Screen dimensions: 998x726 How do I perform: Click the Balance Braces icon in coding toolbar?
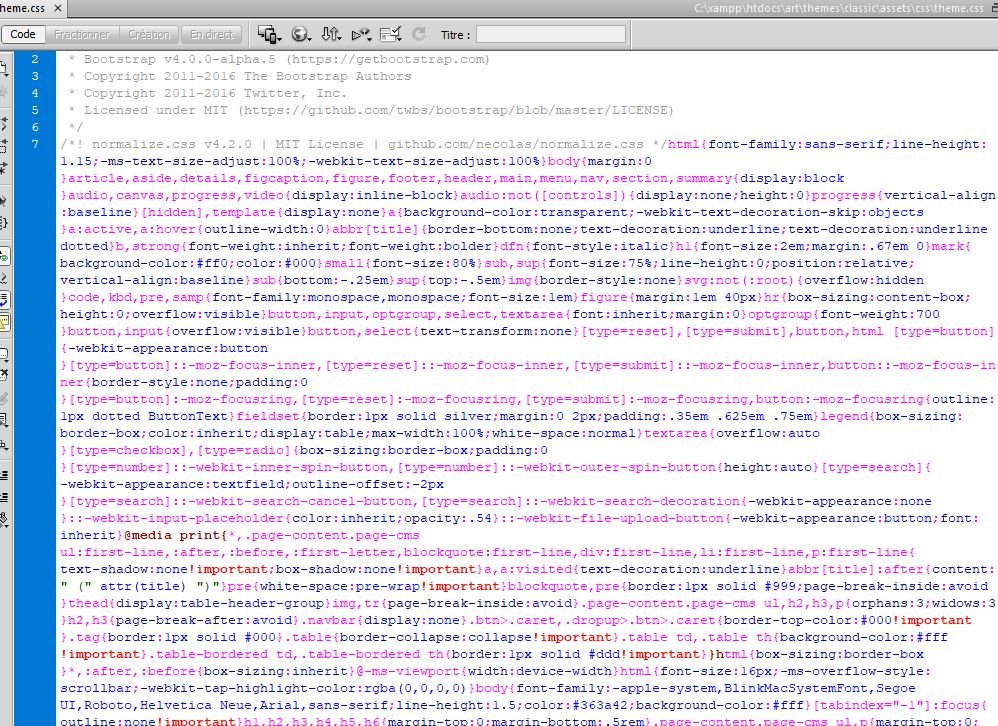coord(3,223)
